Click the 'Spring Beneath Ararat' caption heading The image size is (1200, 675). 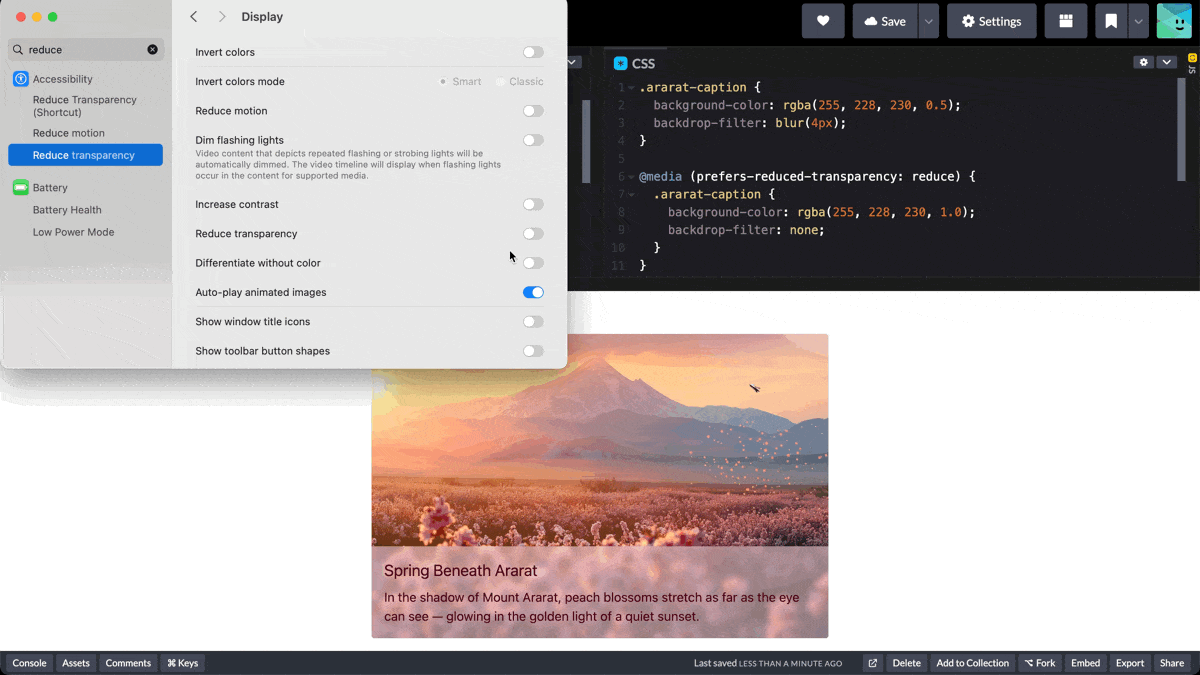click(x=461, y=571)
